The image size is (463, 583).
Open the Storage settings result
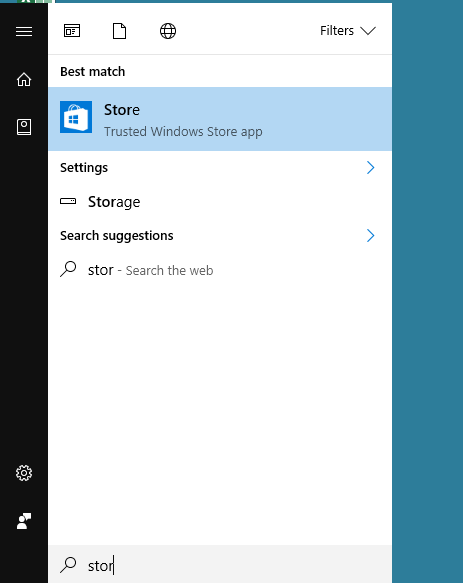220,202
